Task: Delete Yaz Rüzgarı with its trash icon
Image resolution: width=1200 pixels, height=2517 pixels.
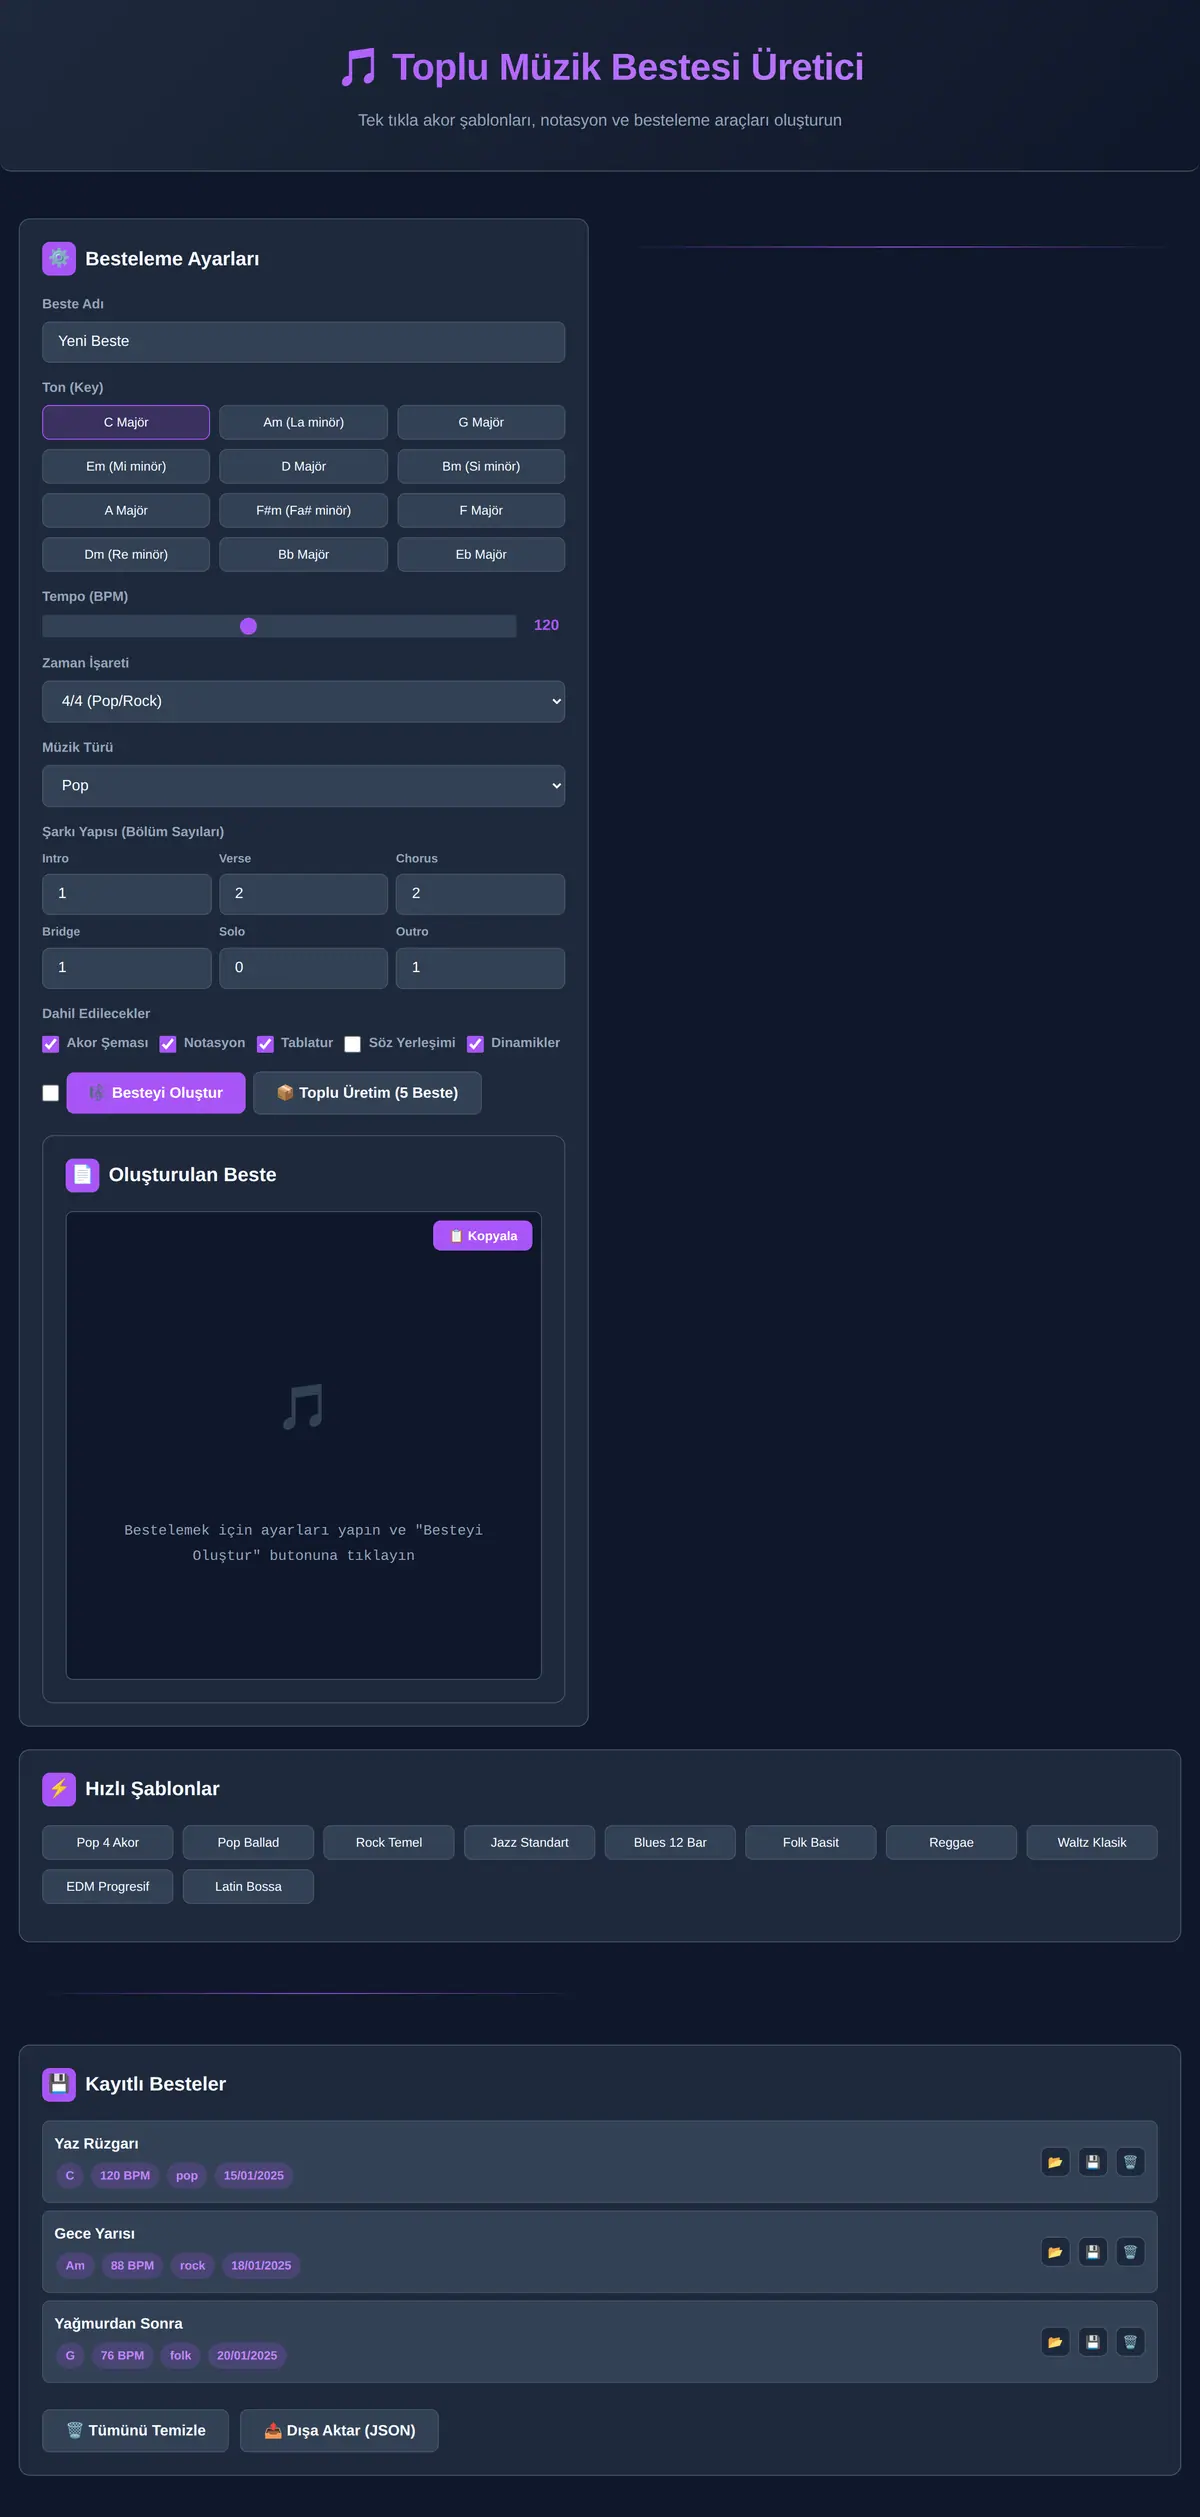Action: (x=1130, y=2161)
